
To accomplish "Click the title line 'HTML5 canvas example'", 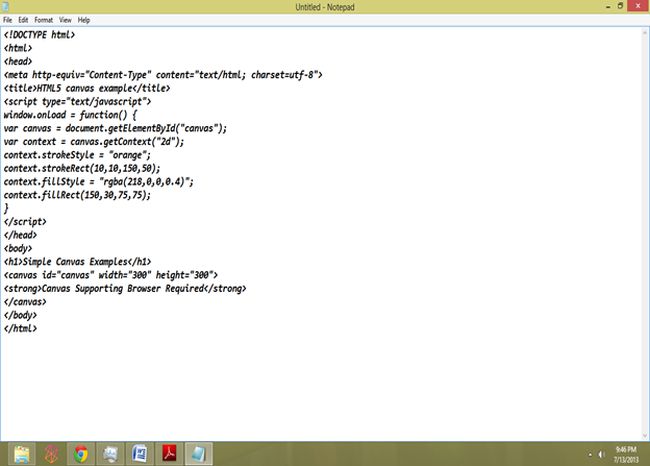I will pyautogui.click(x=87, y=88).
